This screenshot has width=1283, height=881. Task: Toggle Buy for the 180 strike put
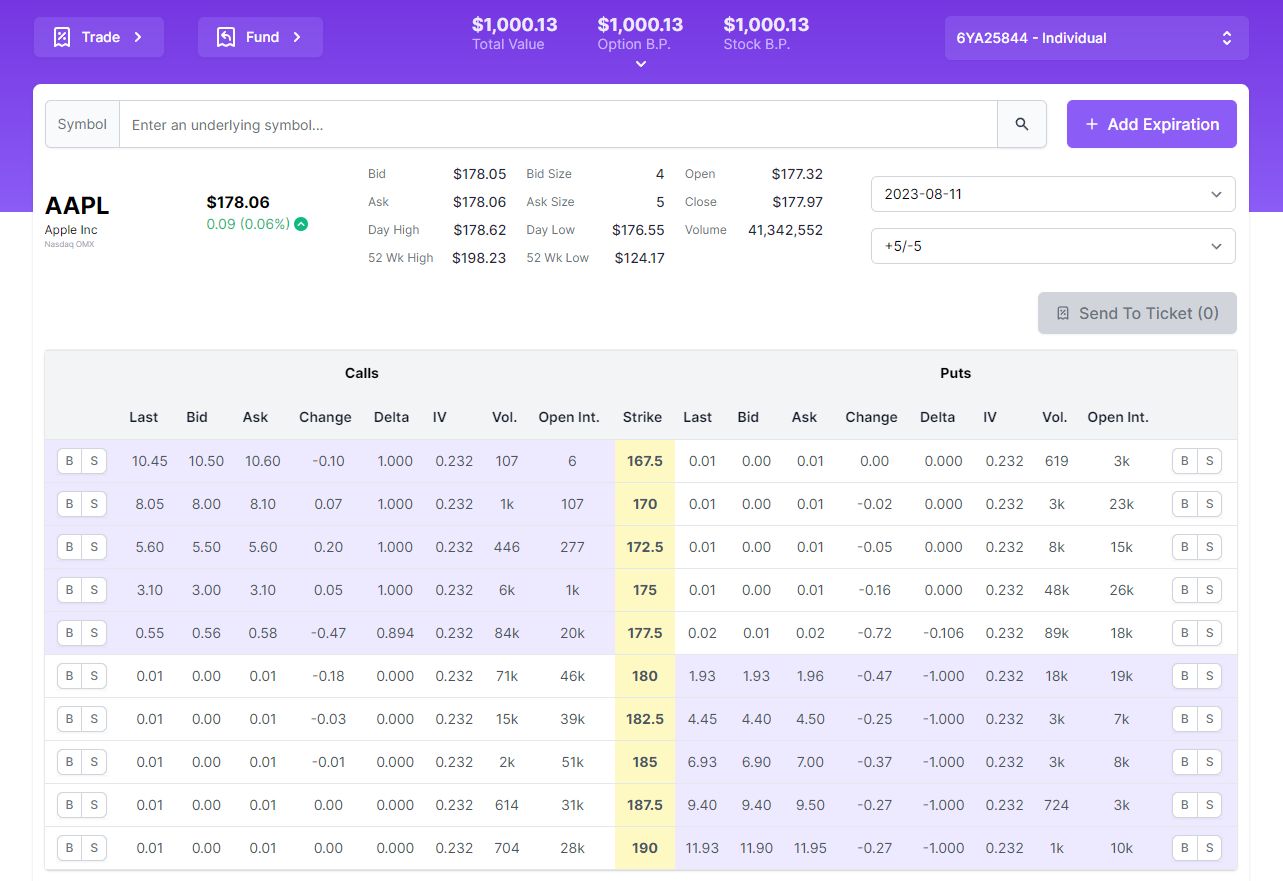tap(1184, 677)
